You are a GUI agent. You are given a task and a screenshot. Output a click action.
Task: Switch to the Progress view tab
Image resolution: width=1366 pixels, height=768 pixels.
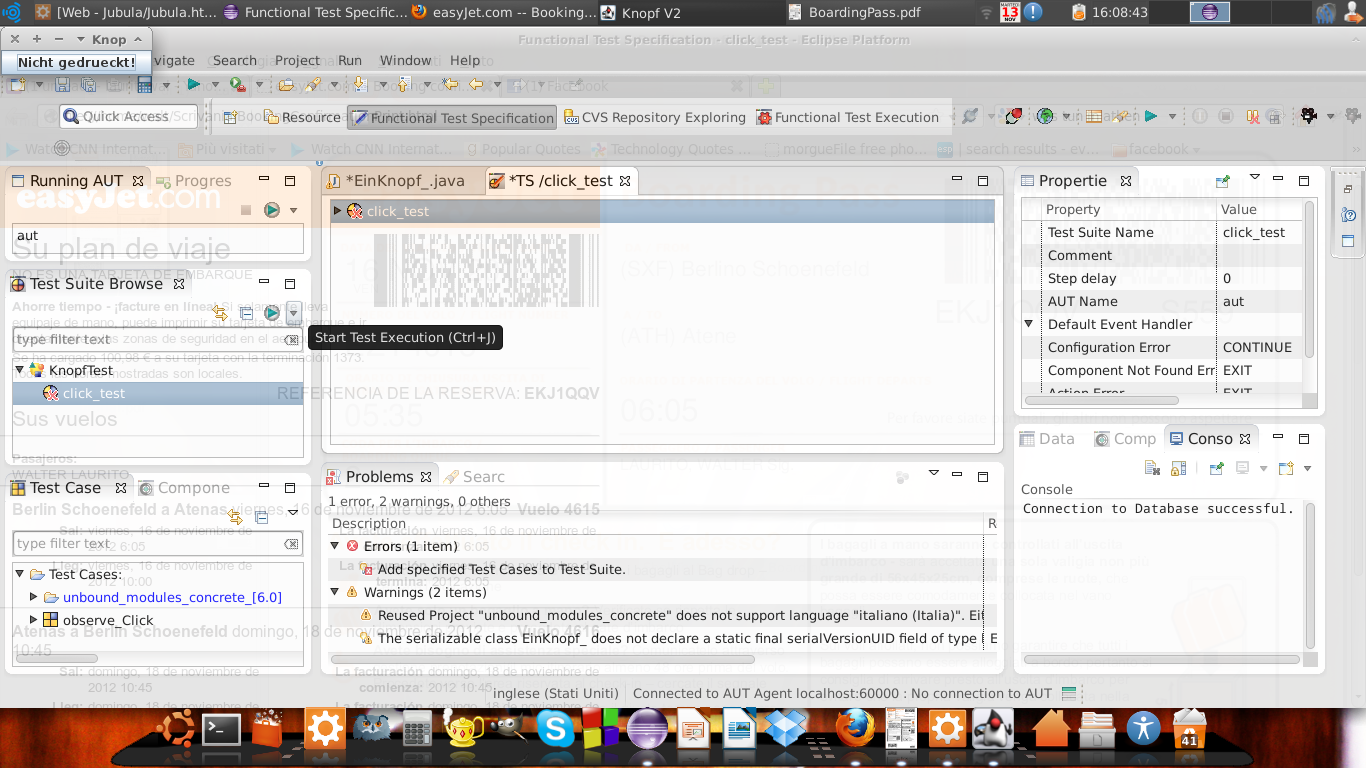point(194,181)
